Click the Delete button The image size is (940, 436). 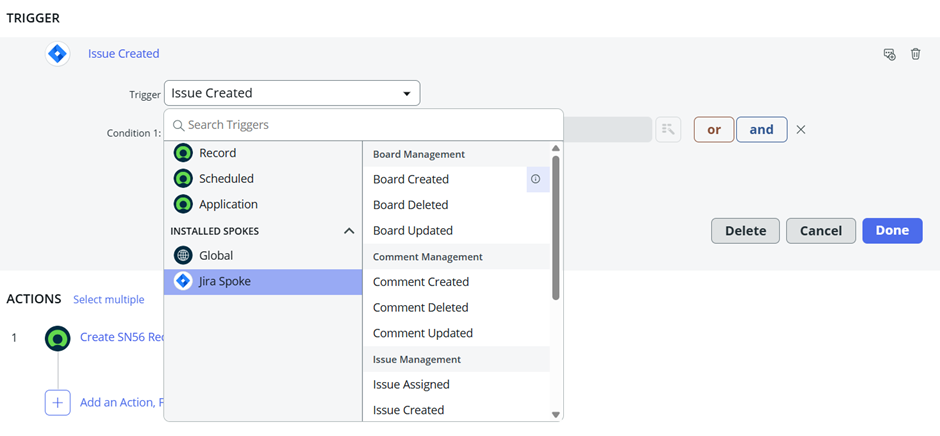745,231
